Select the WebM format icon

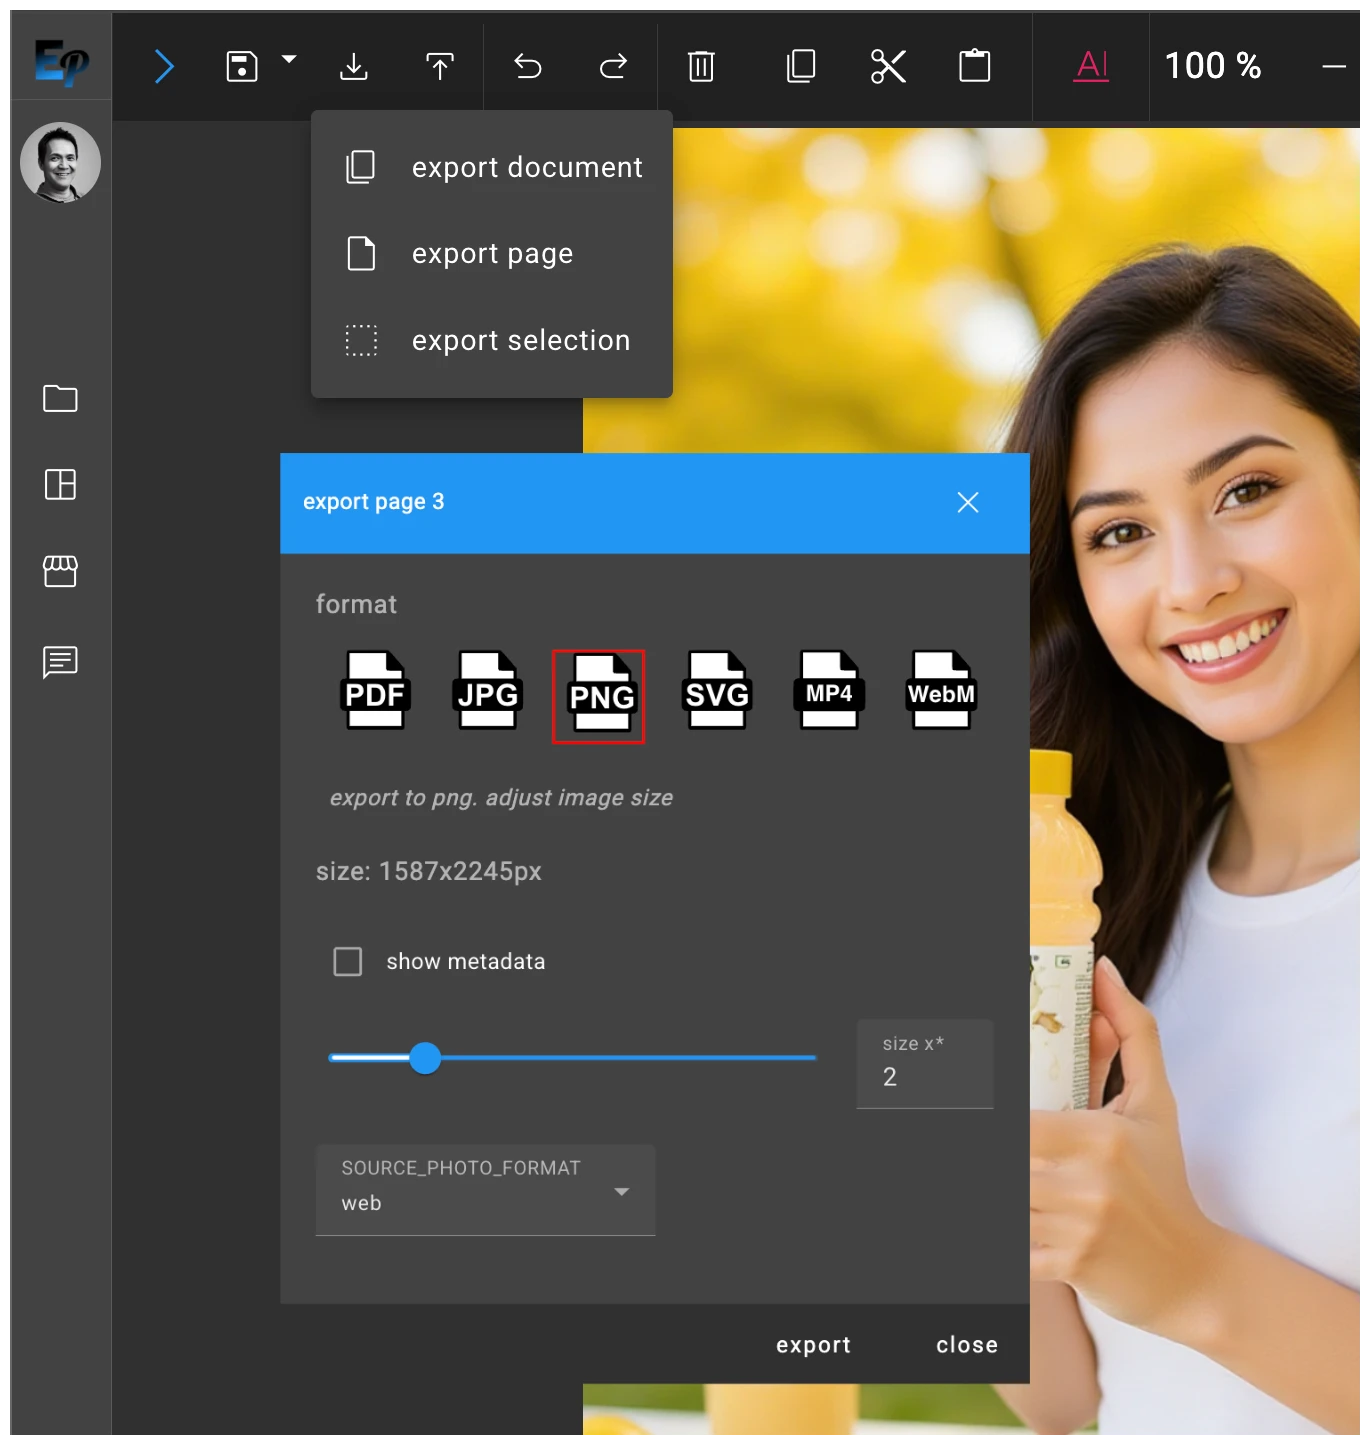click(940, 692)
